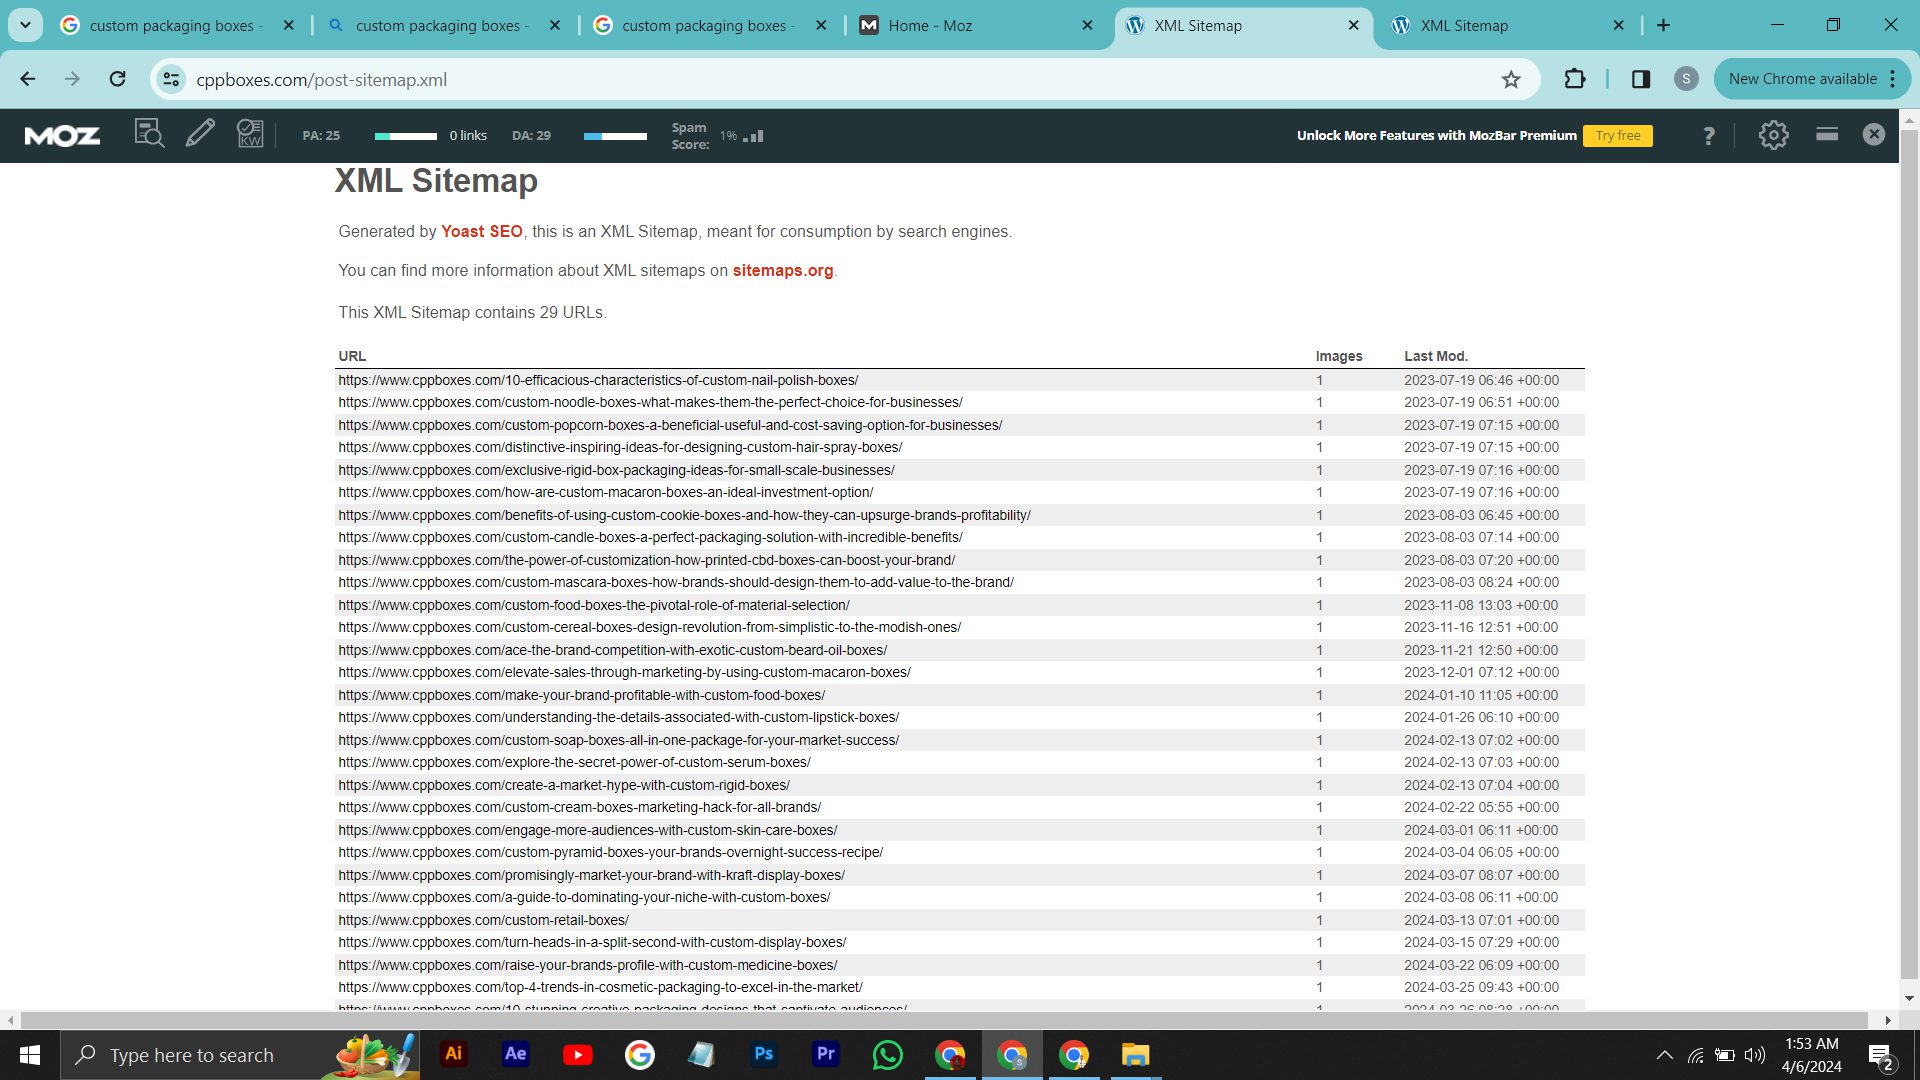Open Chrome extensions puzzle icon
Screen dimensions: 1920x1080
point(1574,79)
